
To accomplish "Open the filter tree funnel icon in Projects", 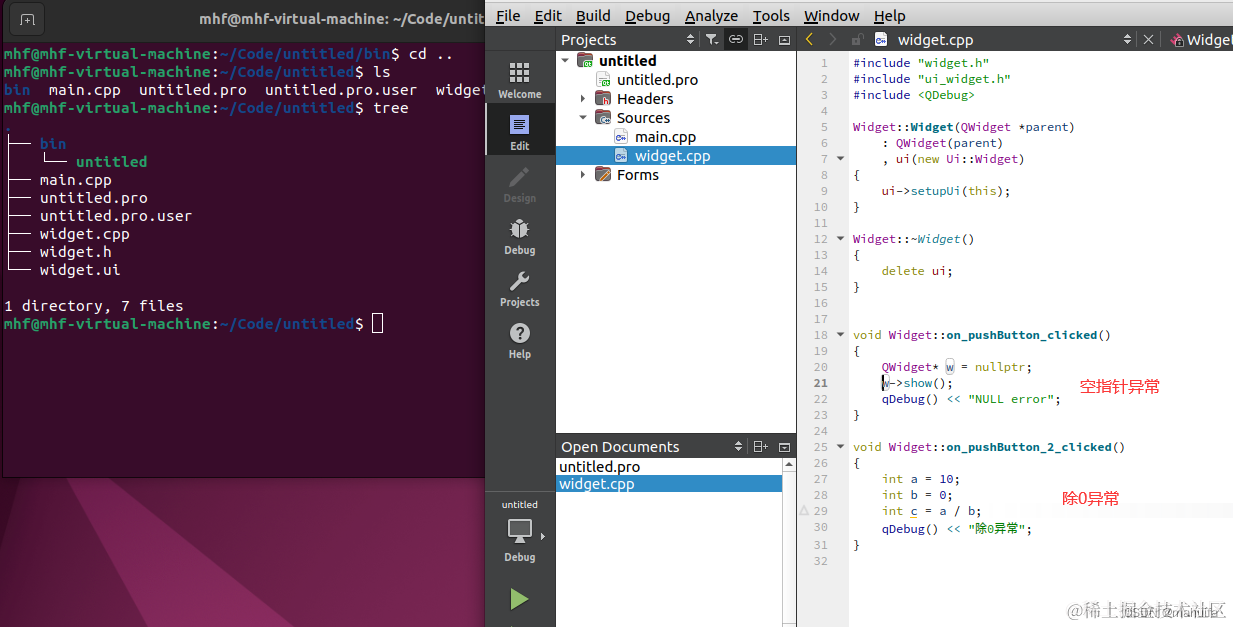I will click(x=711, y=39).
